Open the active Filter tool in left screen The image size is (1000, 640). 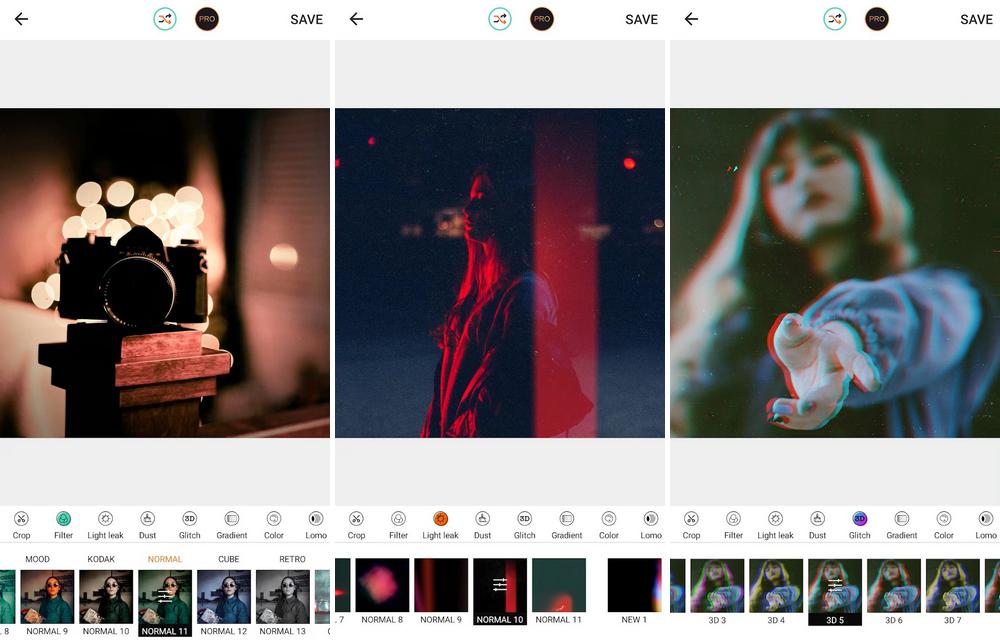point(63,519)
